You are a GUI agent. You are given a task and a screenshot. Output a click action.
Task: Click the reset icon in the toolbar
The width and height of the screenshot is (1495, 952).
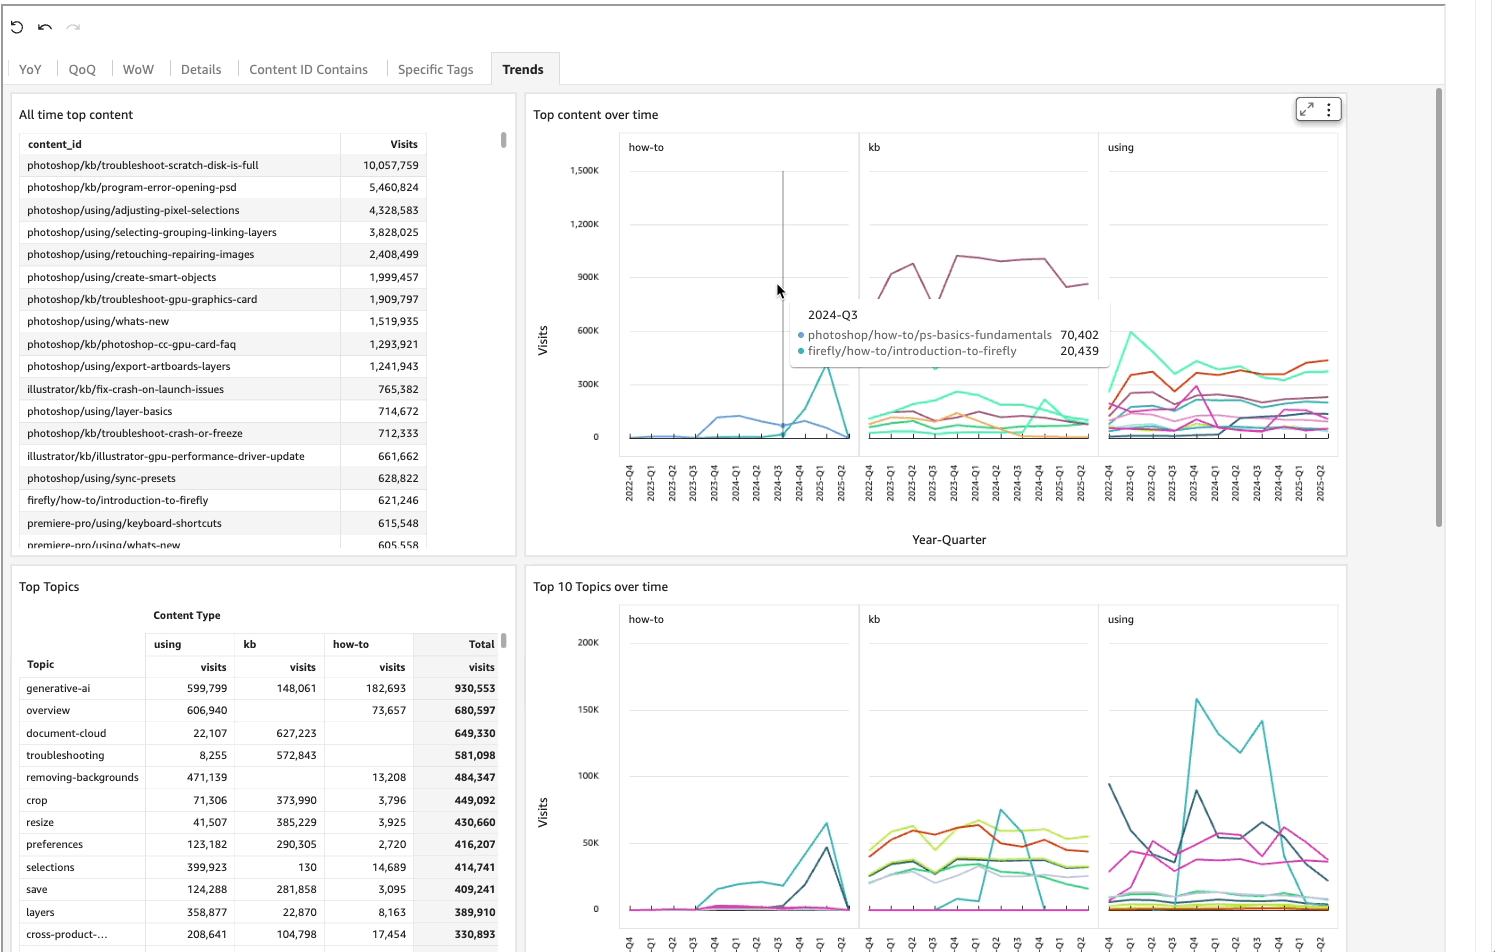(x=17, y=27)
